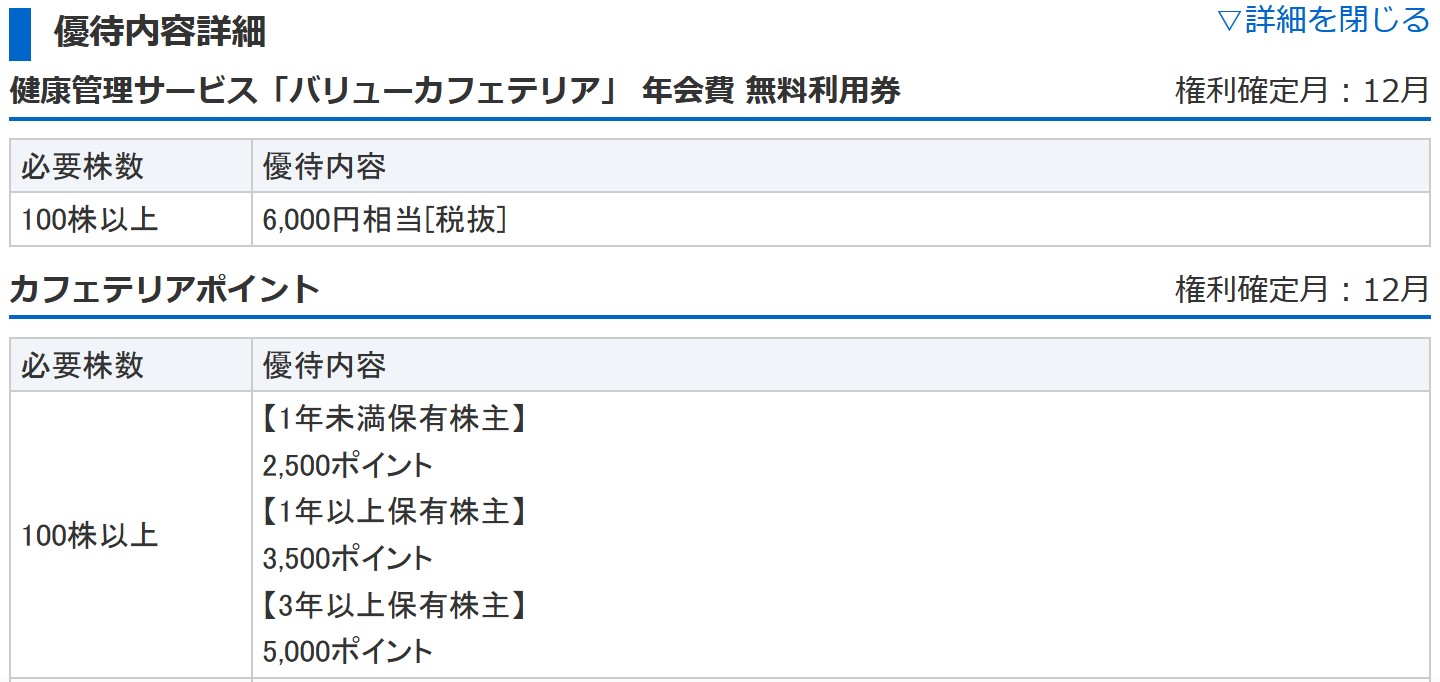Select the バリューカフェテリア 年会費 無料利用券 heading
Image resolution: width=1440 pixels, height=682 pixels.
[455, 91]
